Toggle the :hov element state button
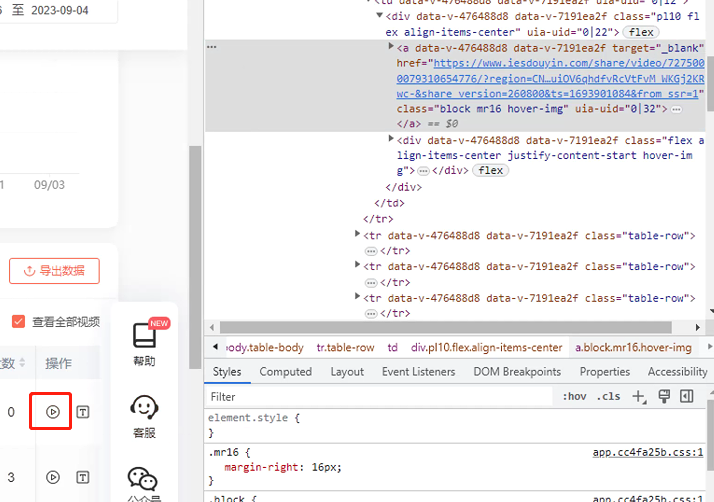The image size is (714, 502). pyautogui.click(x=574, y=397)
